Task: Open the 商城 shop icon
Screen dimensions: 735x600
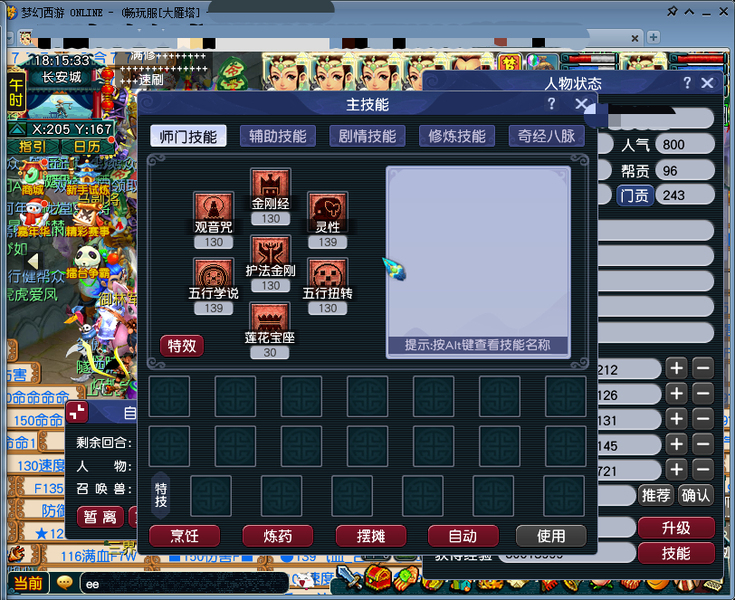Action: (x=32, y=179)
